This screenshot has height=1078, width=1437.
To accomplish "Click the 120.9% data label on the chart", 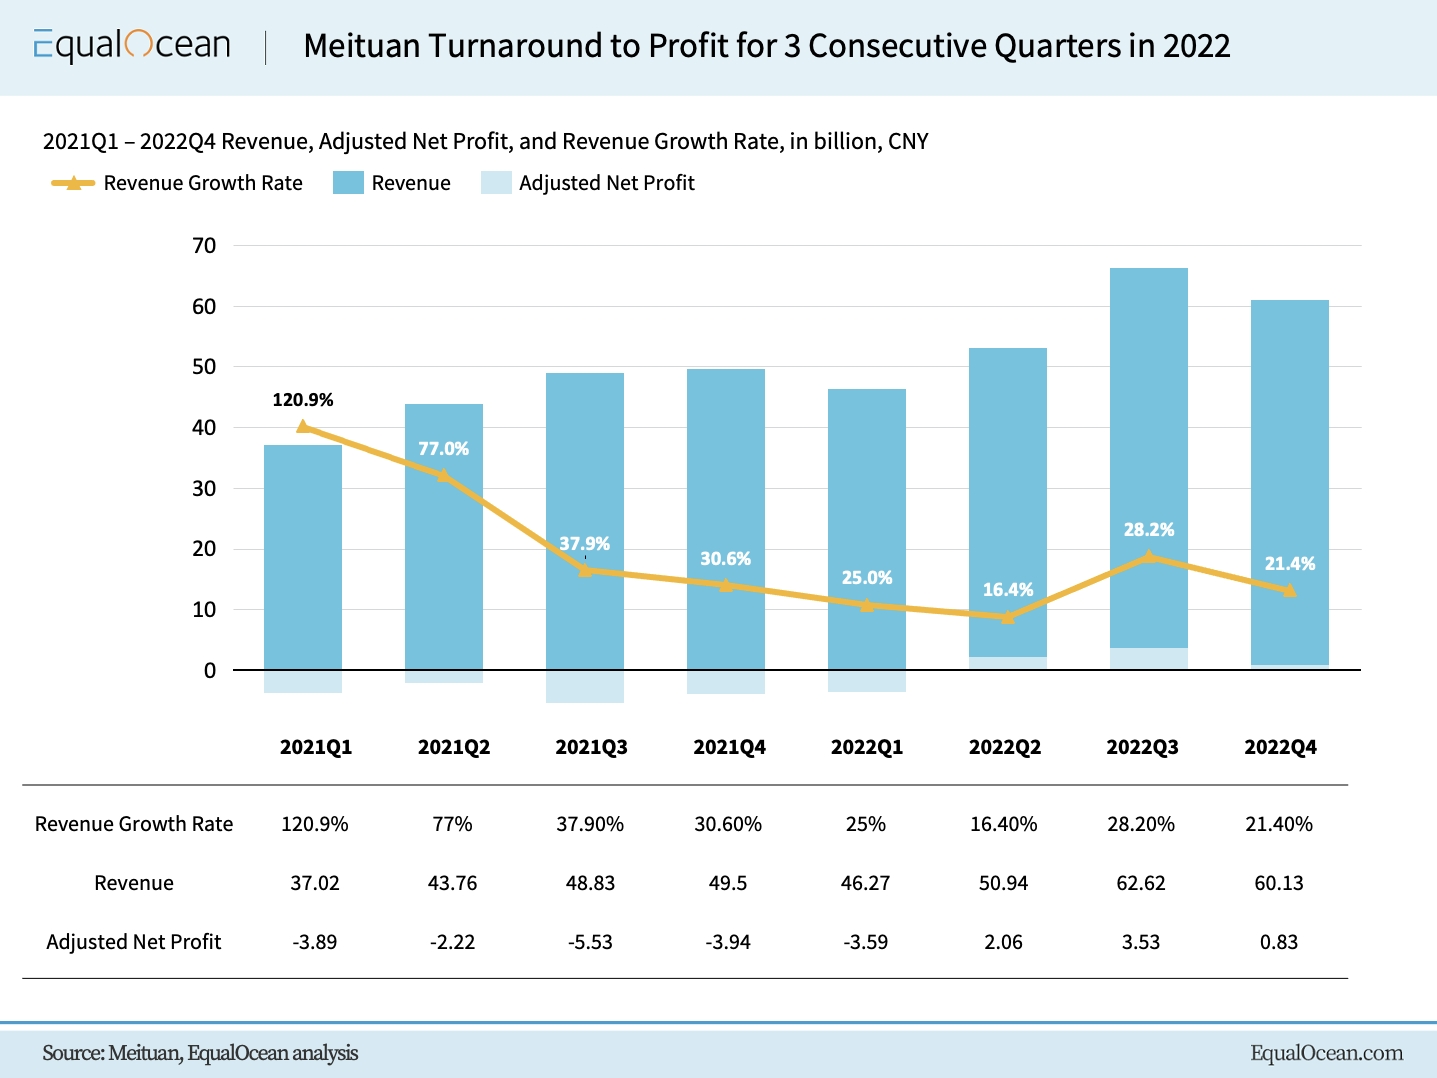I will pos(303,400).
